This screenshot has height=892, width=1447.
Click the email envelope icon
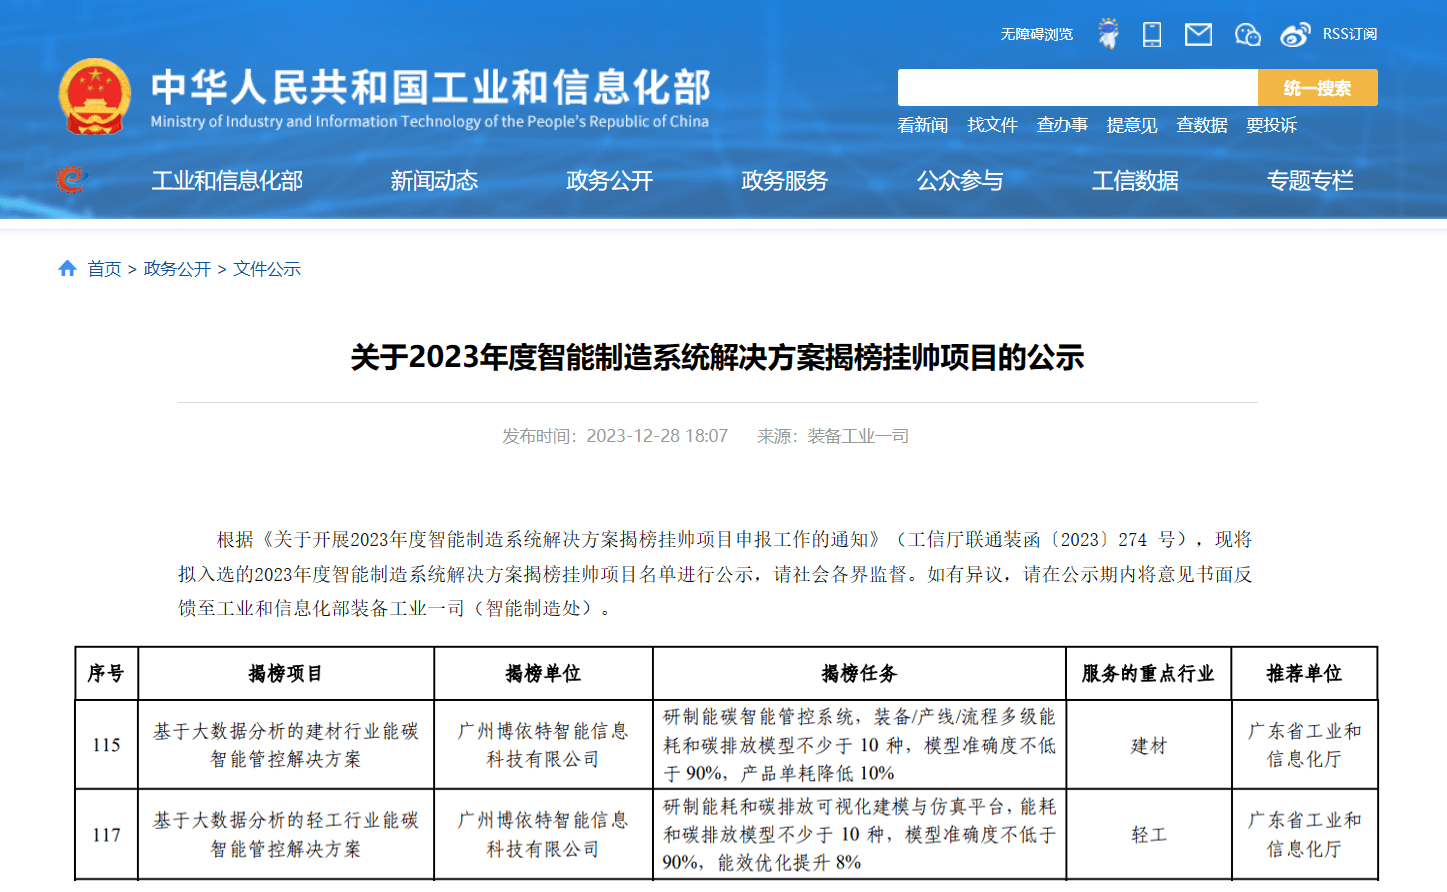[1198, 35]
